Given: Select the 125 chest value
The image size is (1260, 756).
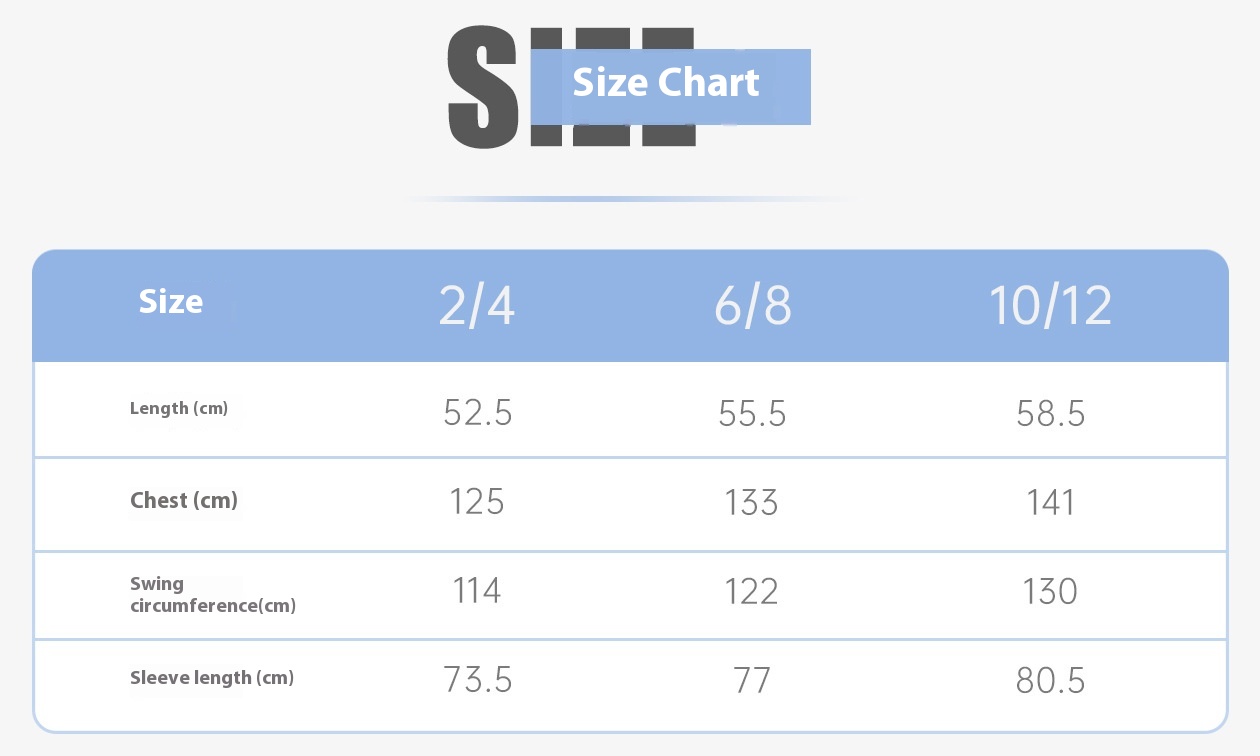Looking at the screenshot, I should pyautogui.click(x=477, y=501).
